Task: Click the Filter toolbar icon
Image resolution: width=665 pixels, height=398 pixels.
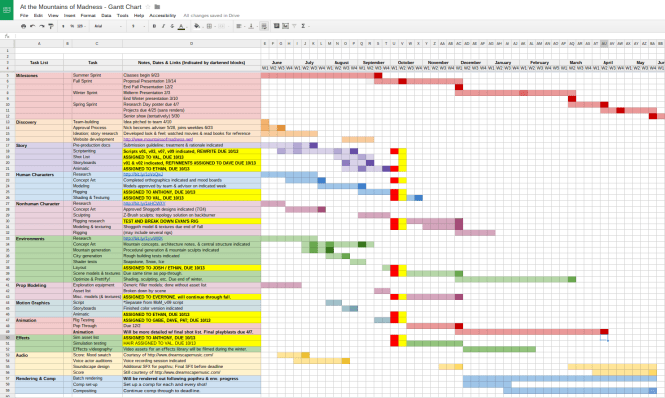Action: (x=294, y=26)
